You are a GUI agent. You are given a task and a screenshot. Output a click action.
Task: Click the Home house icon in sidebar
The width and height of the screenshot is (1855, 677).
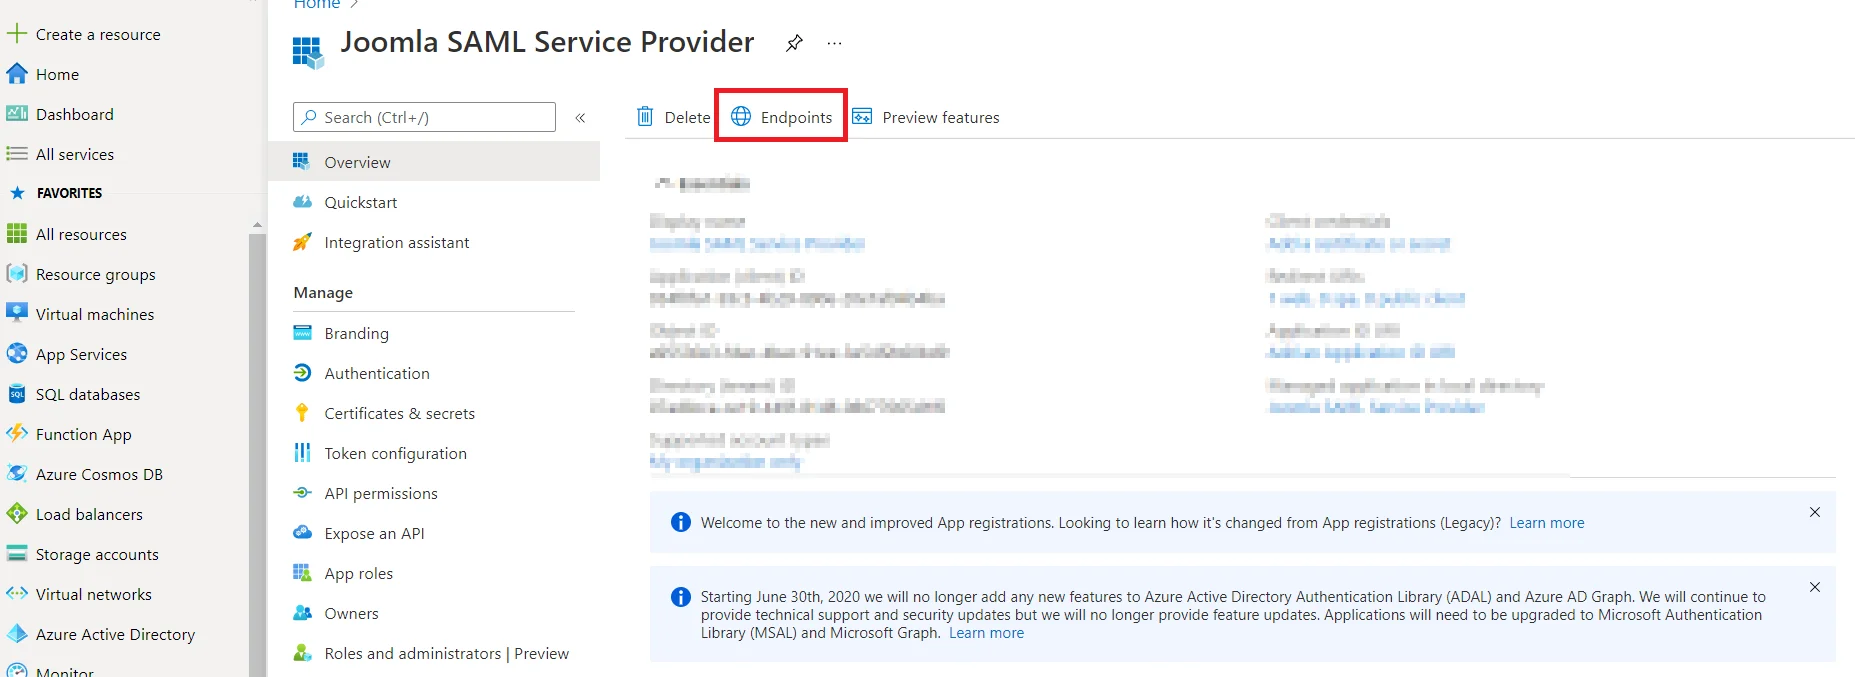pyautogui.click(x=16, y=73)
